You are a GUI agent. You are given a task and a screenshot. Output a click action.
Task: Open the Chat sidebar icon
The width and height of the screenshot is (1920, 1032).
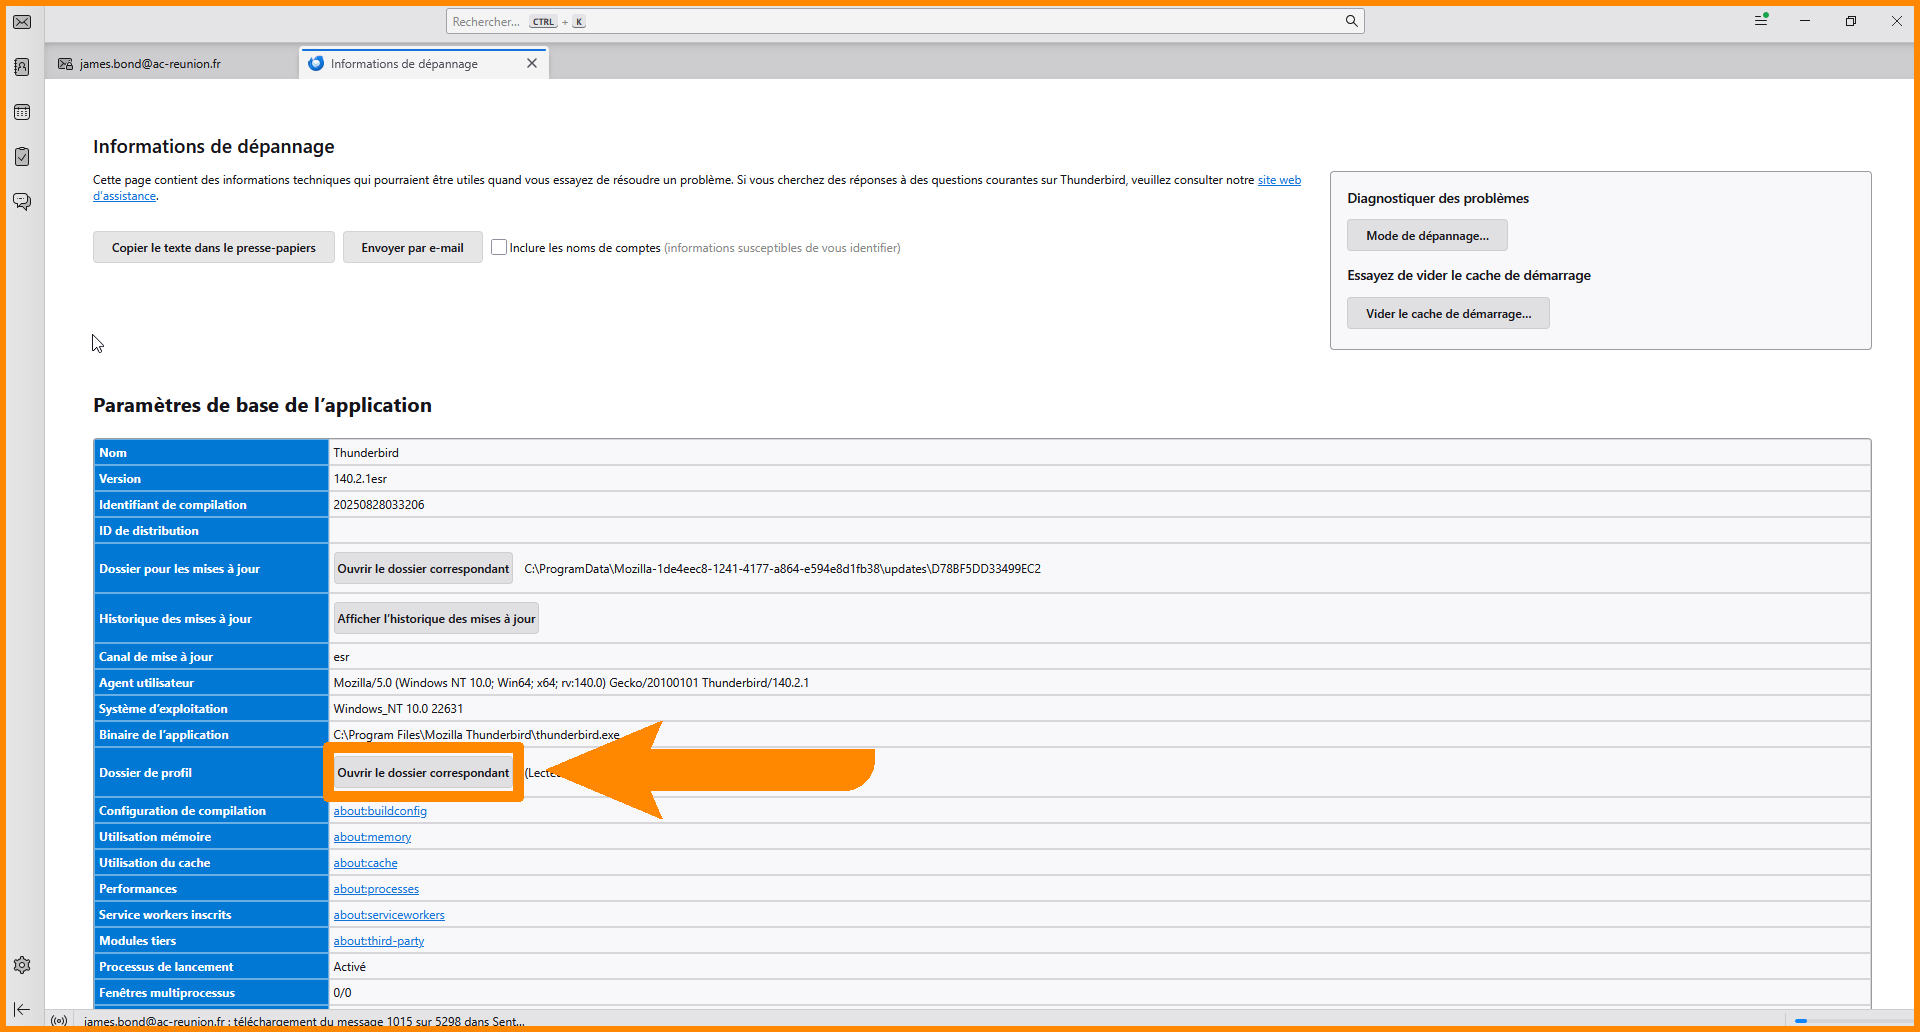(22, 202)
